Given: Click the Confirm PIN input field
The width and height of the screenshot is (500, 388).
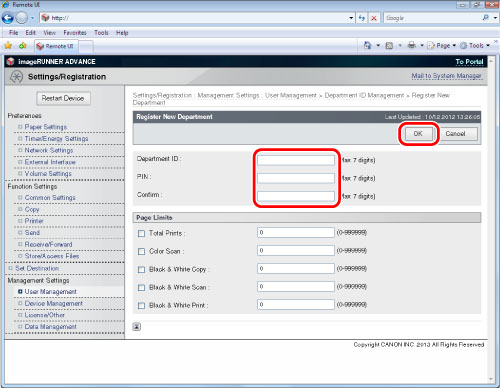Looking at the screenshot, I should click(296, 196).
